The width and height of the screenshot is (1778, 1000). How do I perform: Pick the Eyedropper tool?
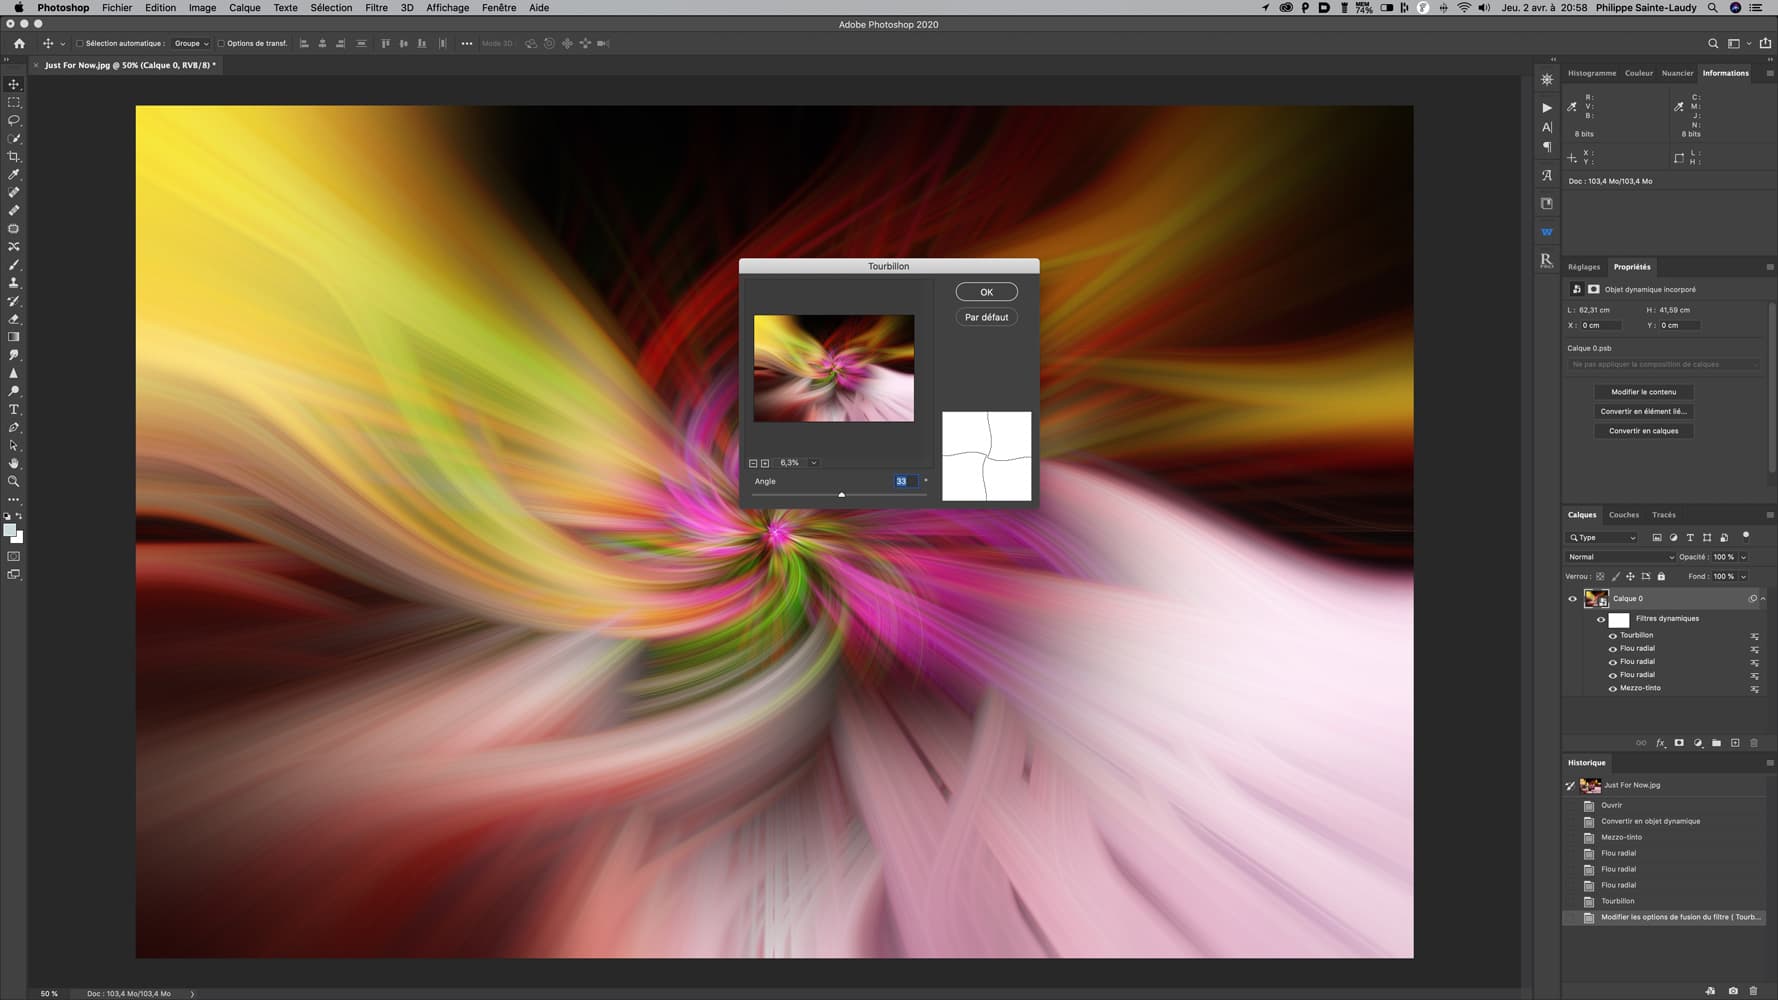coord(14,175)
